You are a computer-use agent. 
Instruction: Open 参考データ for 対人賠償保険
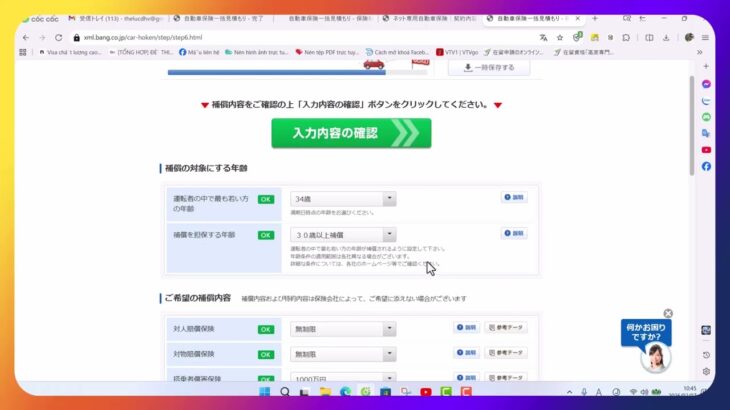505,327
